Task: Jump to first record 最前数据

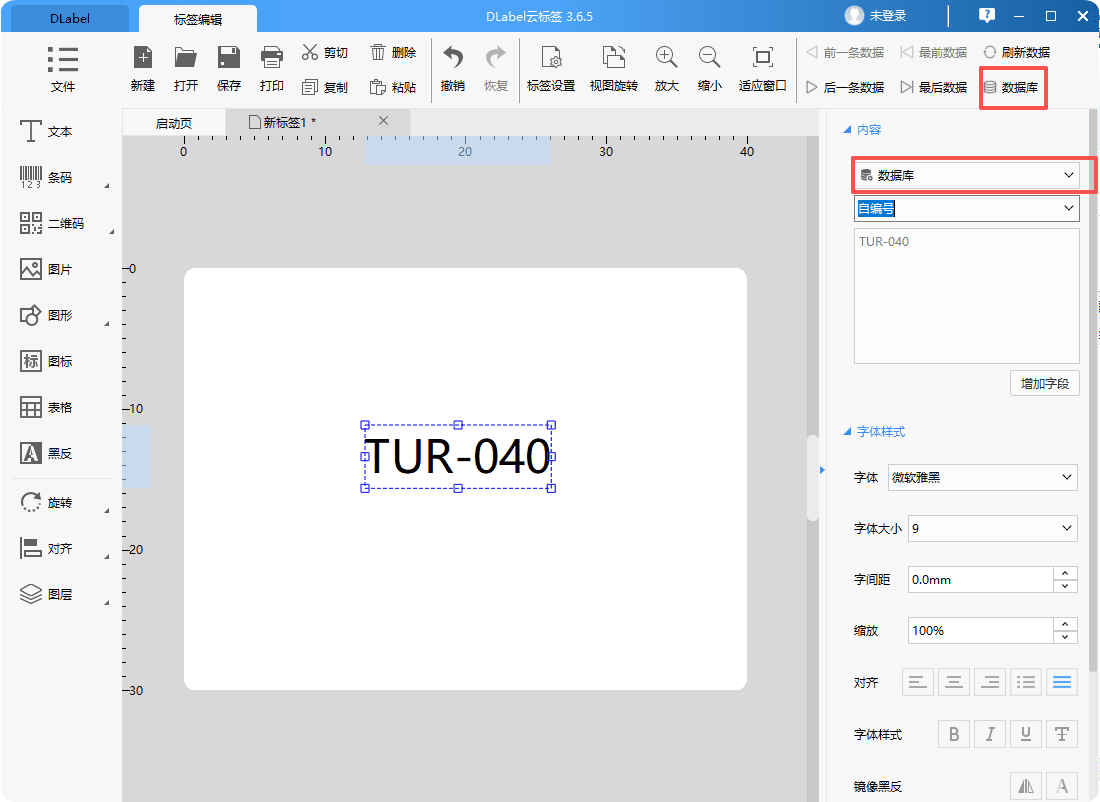Action: pos(934,53)
